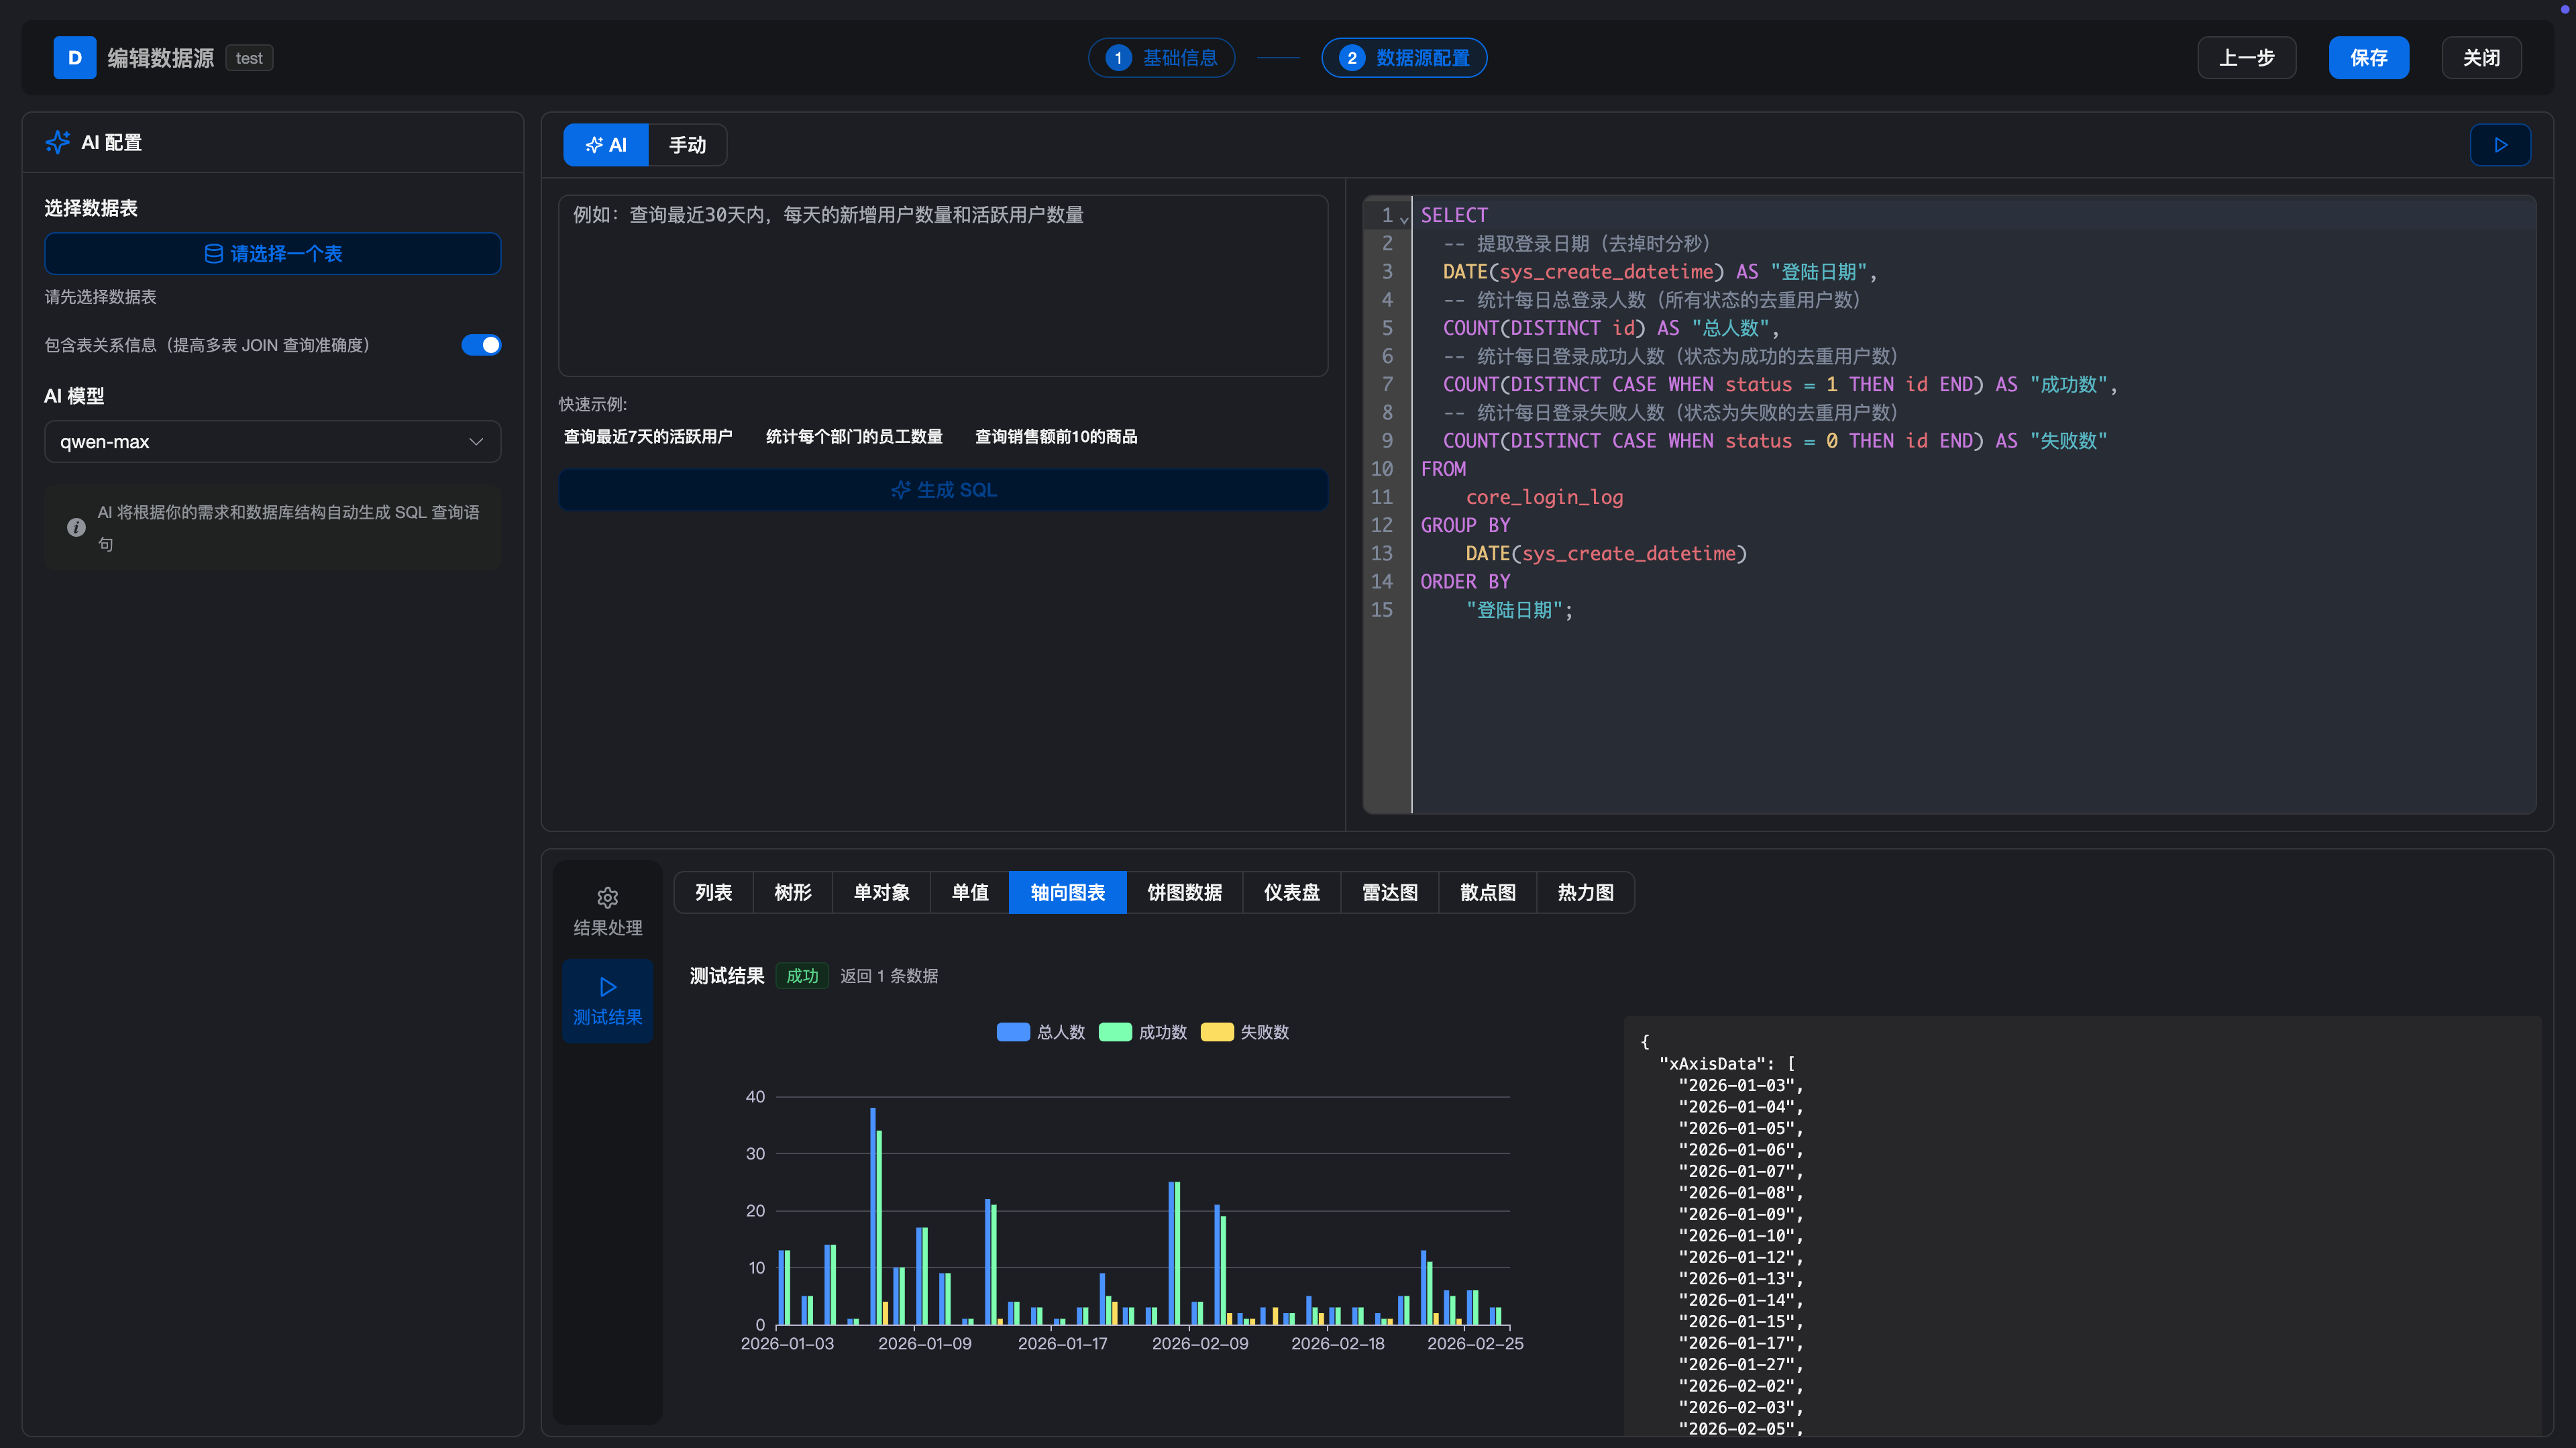Click the AI query prompt text area
Screen dimensions: 2576x1448
[x=942, y=285]
